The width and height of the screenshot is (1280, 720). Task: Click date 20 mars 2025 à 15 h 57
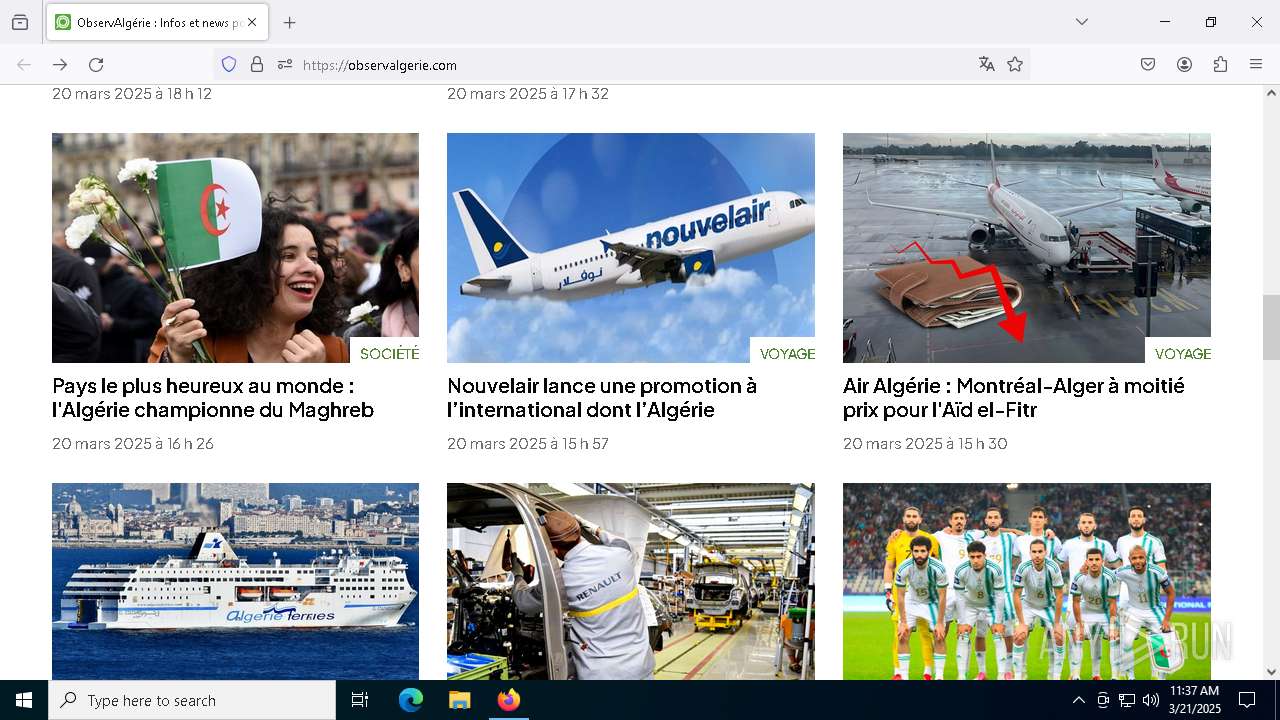tap(528, 443)
